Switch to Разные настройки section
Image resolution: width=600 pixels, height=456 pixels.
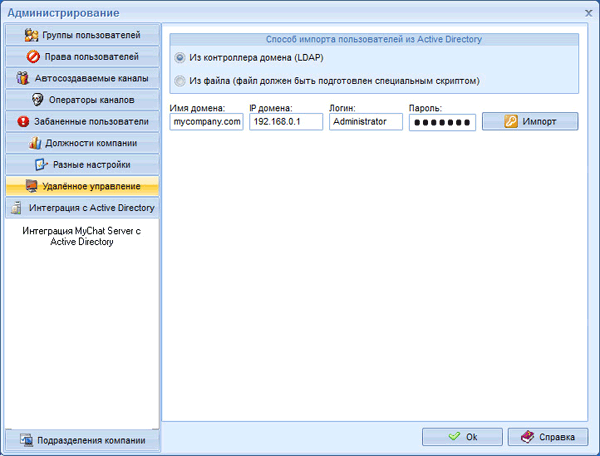pos(83,165)
